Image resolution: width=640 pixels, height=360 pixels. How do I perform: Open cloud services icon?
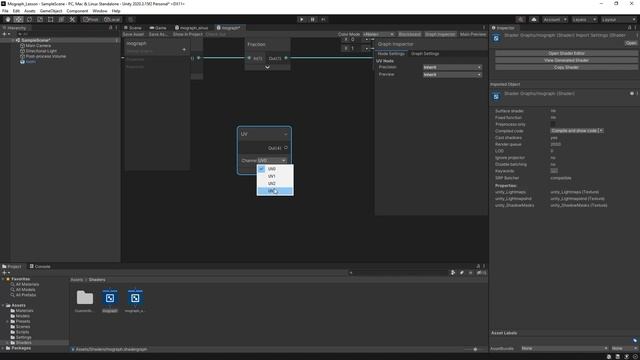tap(534, 20)
